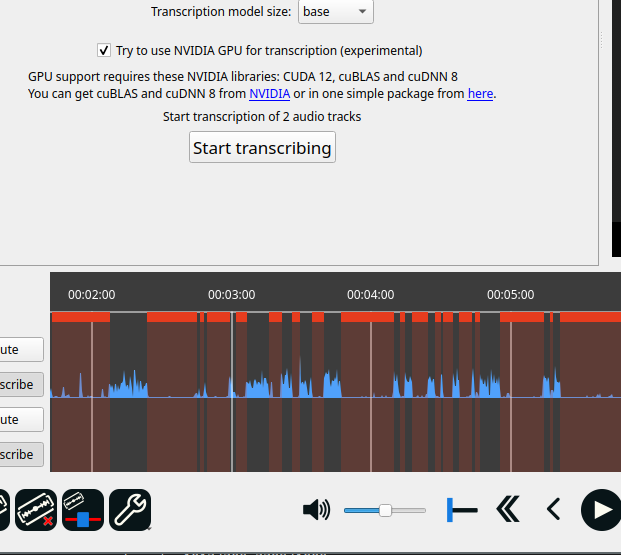Step back with the single chevron button
Screen dimensions: 621x555
tap(553, 510)
